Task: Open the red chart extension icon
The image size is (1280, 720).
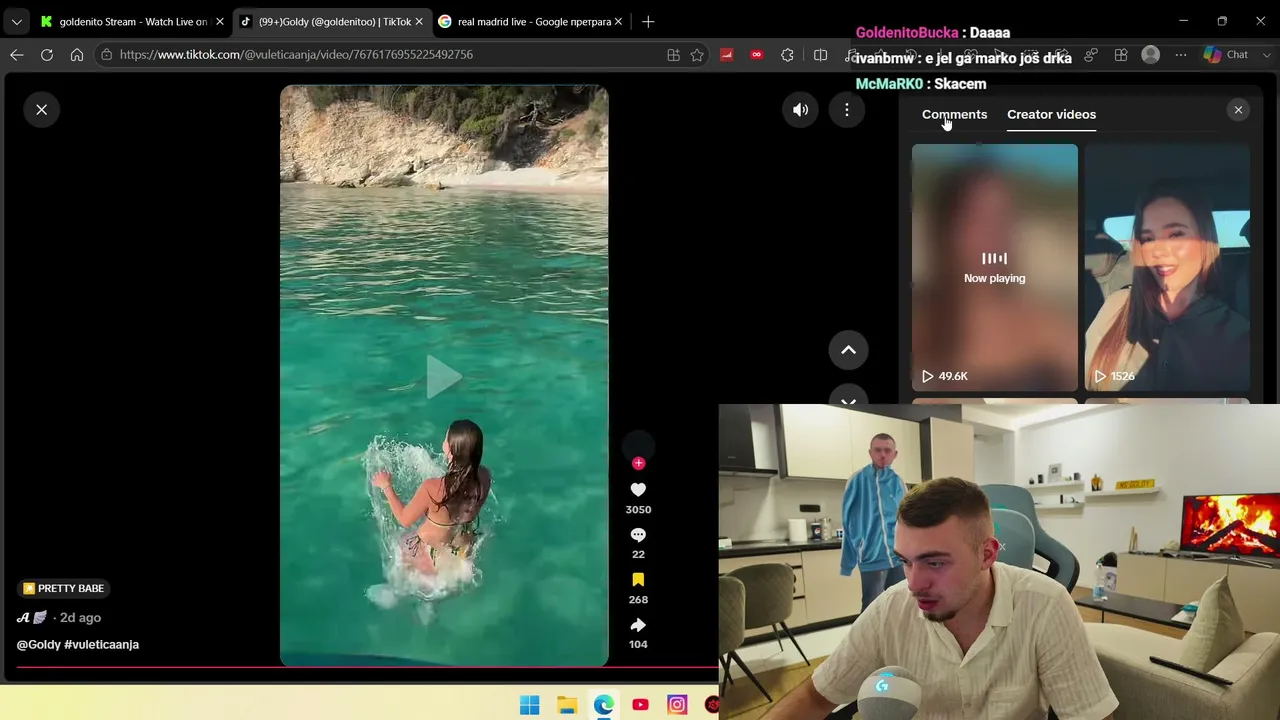Action: point(727,55)
